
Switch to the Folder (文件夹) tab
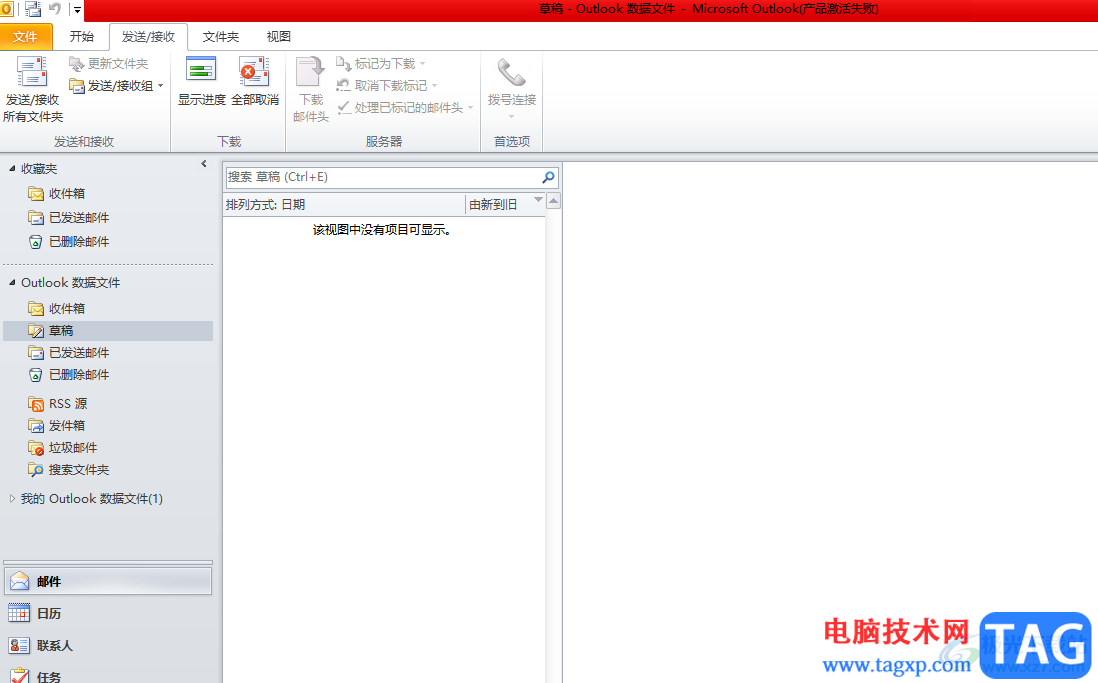point(221,36)
